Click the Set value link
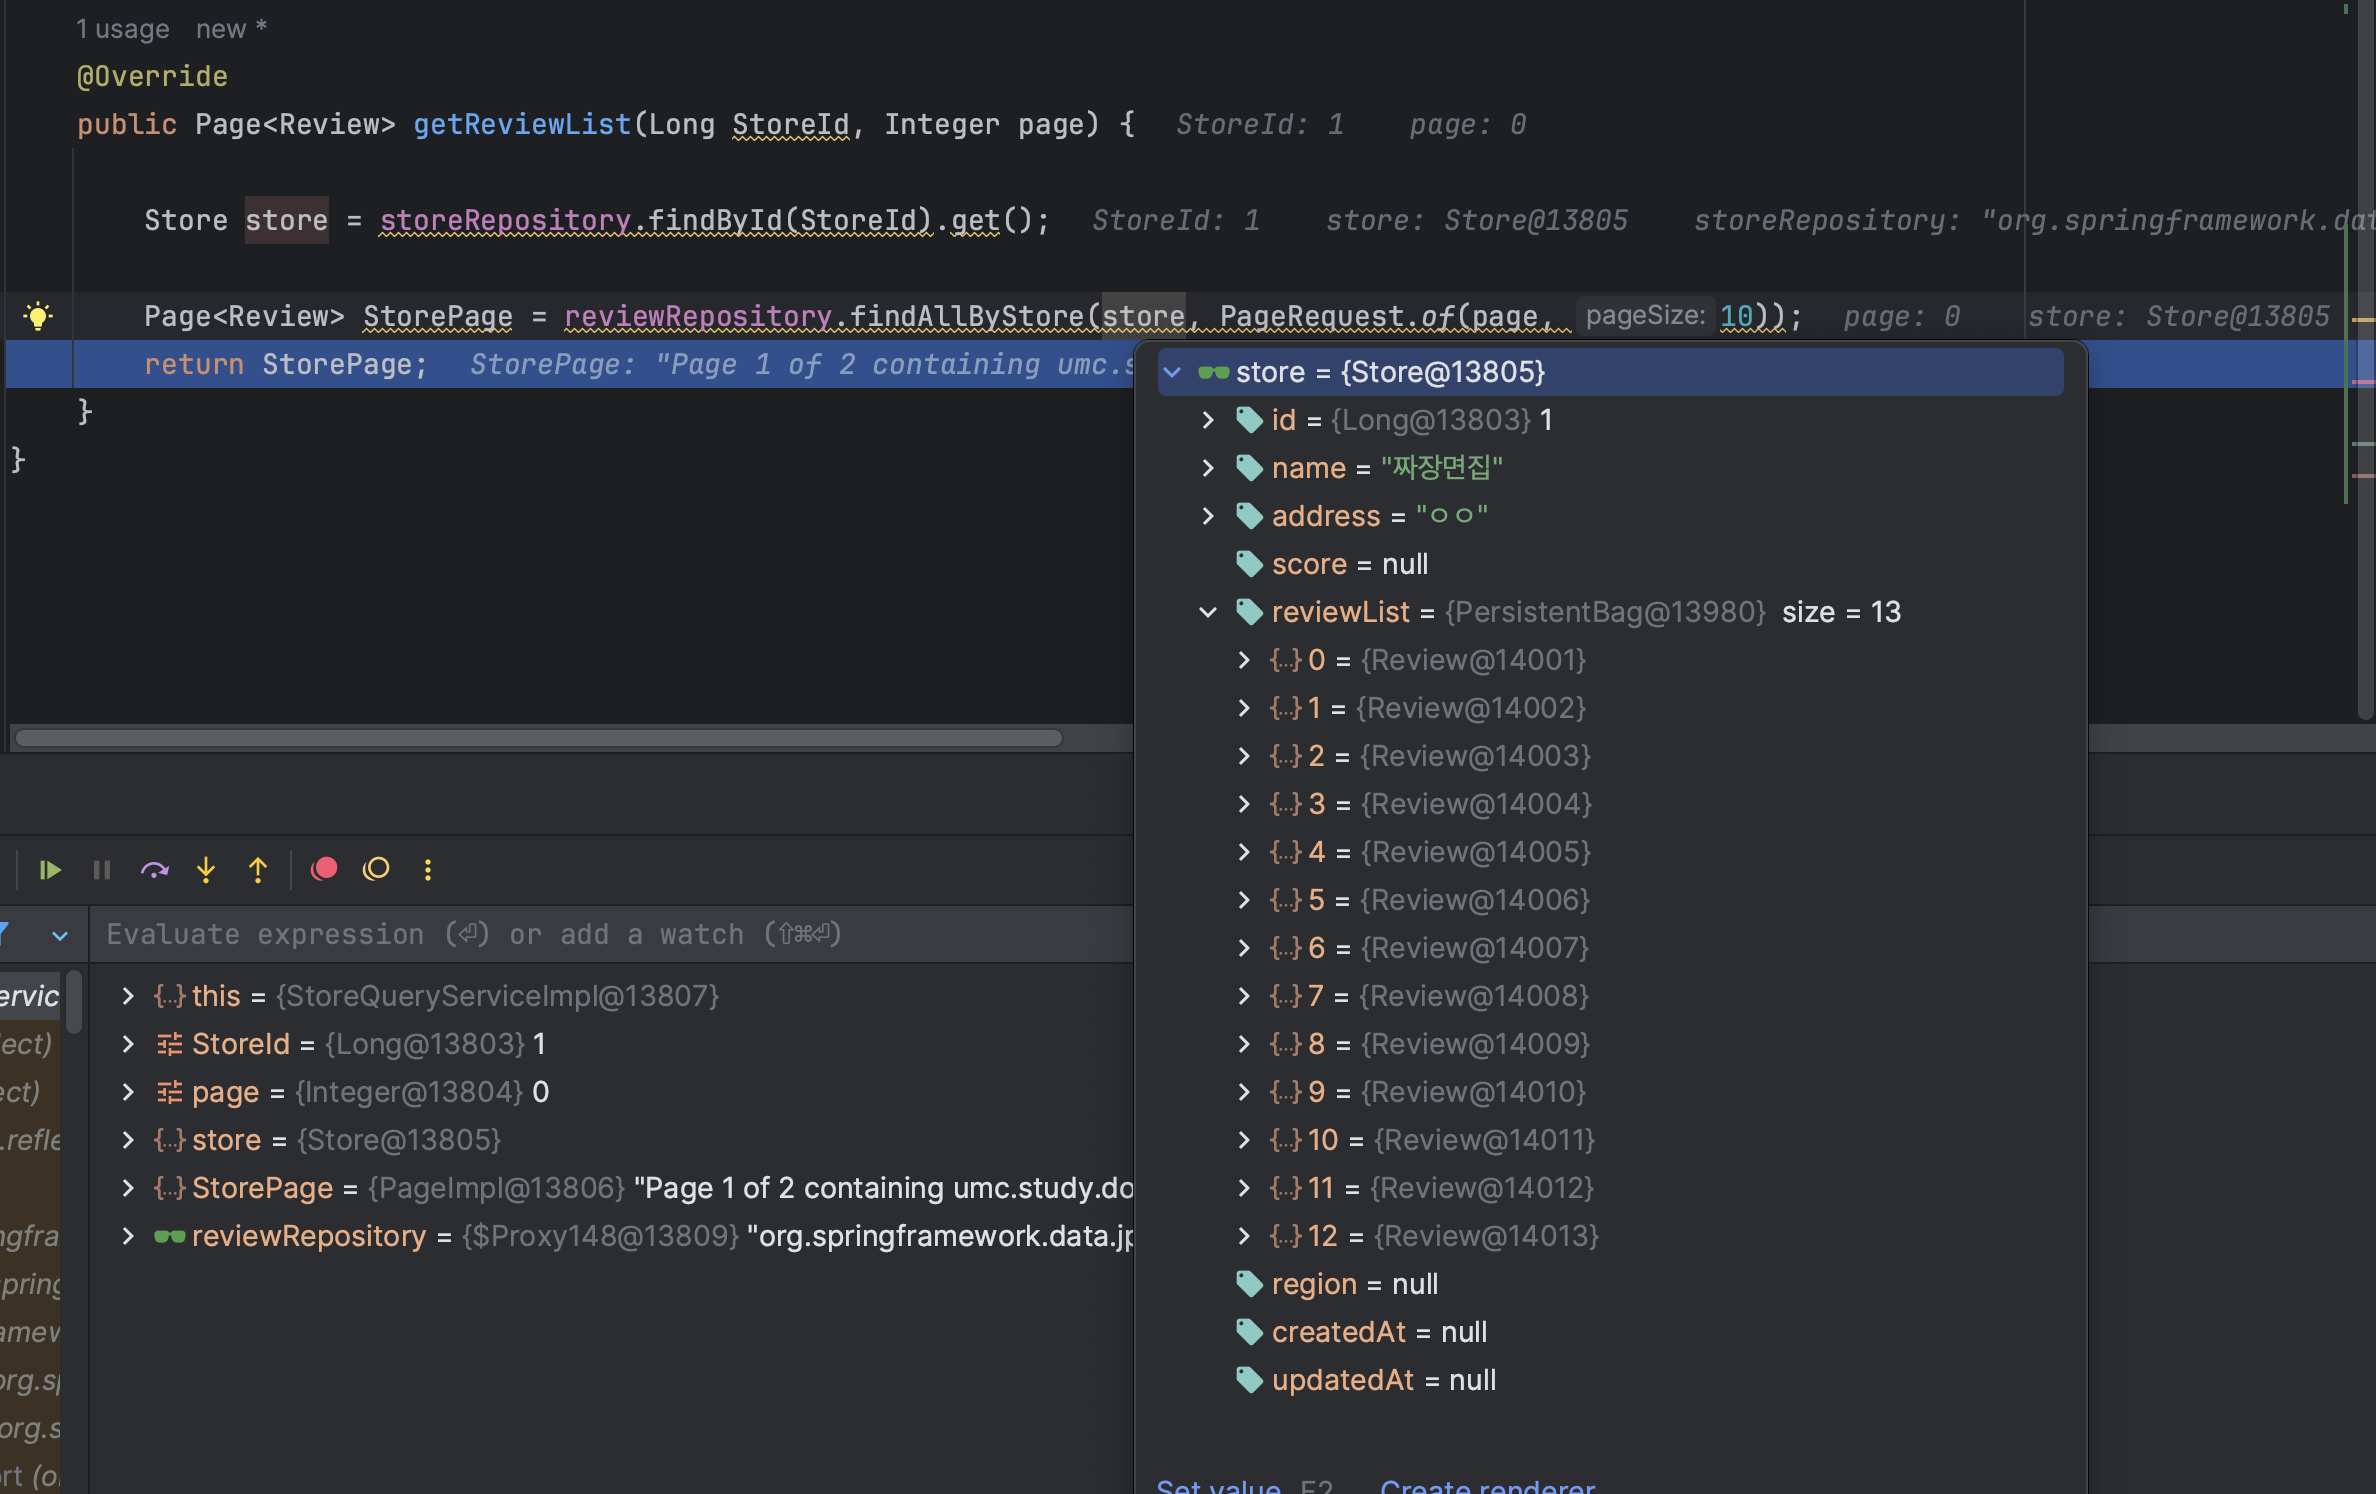The width and height of the screenshot is (2376, 1494). coord(1218,1486)
